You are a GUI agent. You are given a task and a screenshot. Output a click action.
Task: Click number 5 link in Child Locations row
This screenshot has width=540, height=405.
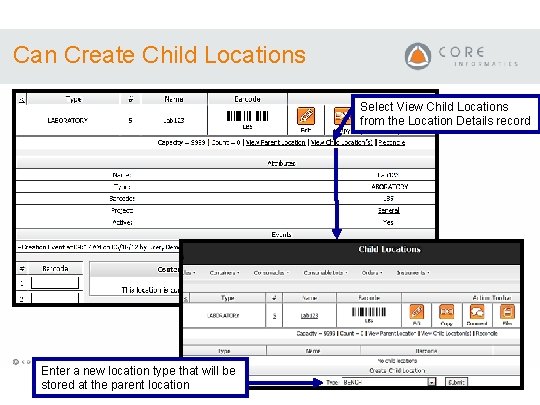pos(274,315)
